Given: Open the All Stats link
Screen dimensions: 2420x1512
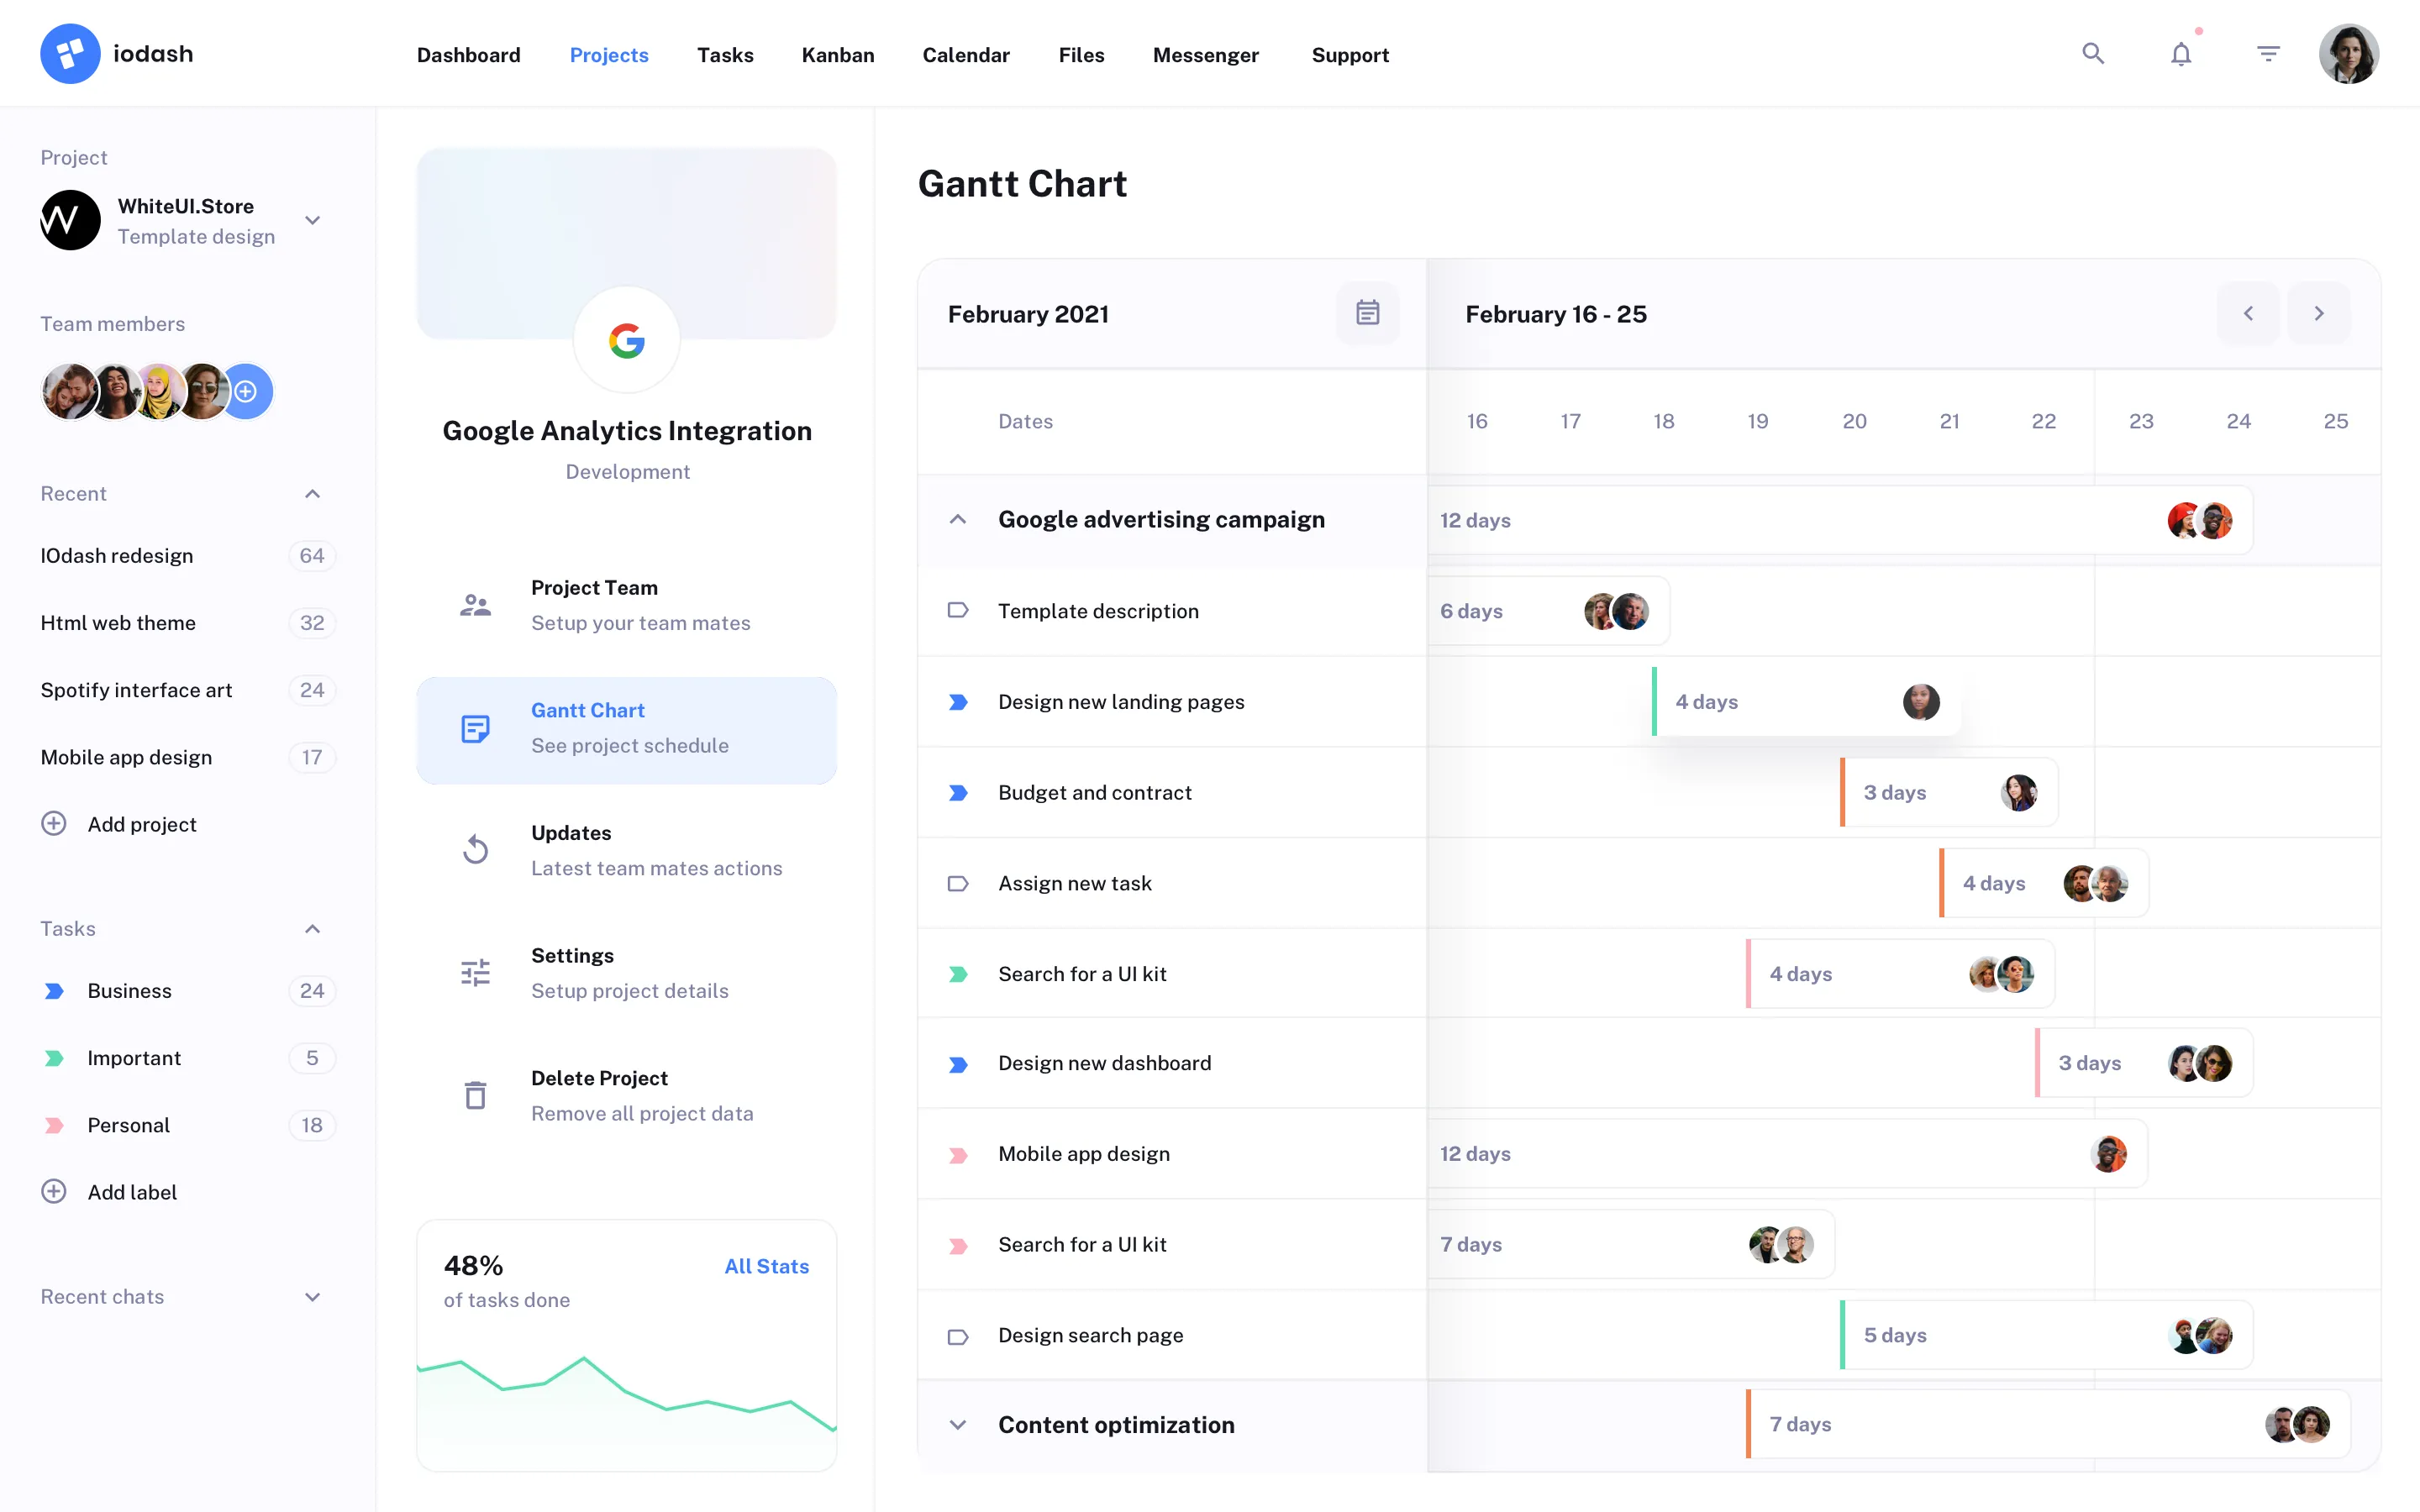Looking at the screenshot, I should (x=766, y=1266).
